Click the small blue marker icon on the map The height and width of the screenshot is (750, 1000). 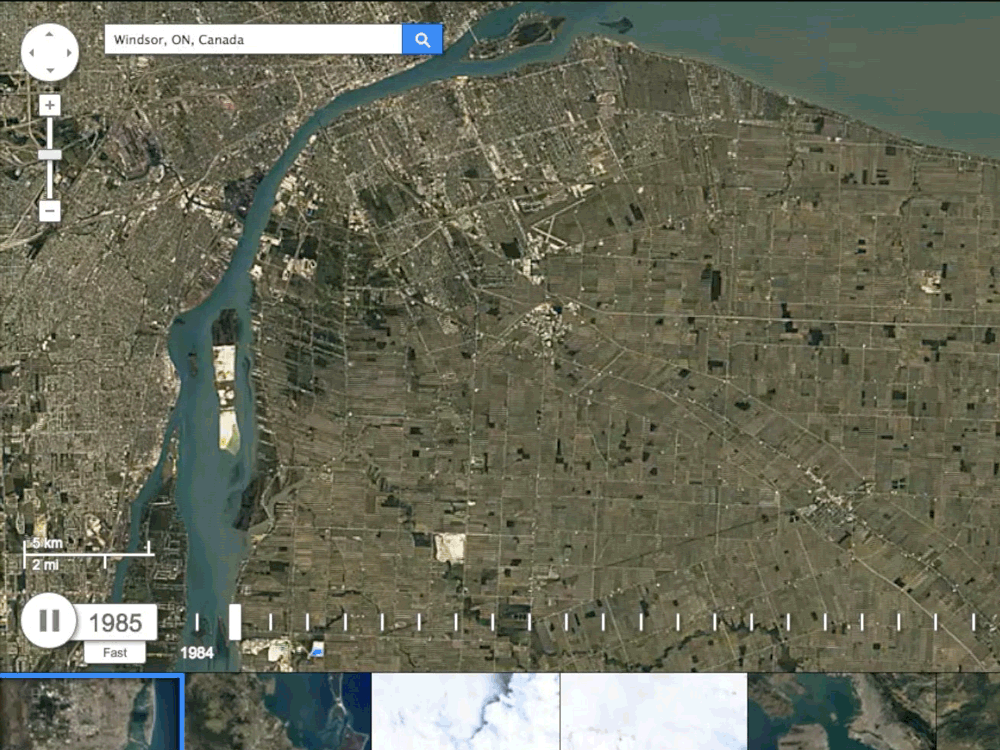[x=318, y=650]
